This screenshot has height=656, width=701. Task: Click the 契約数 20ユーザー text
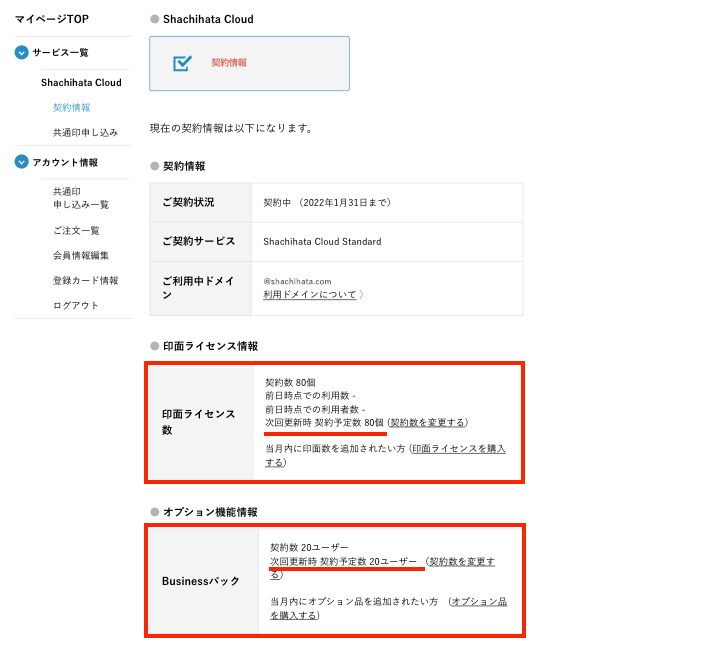309,547
